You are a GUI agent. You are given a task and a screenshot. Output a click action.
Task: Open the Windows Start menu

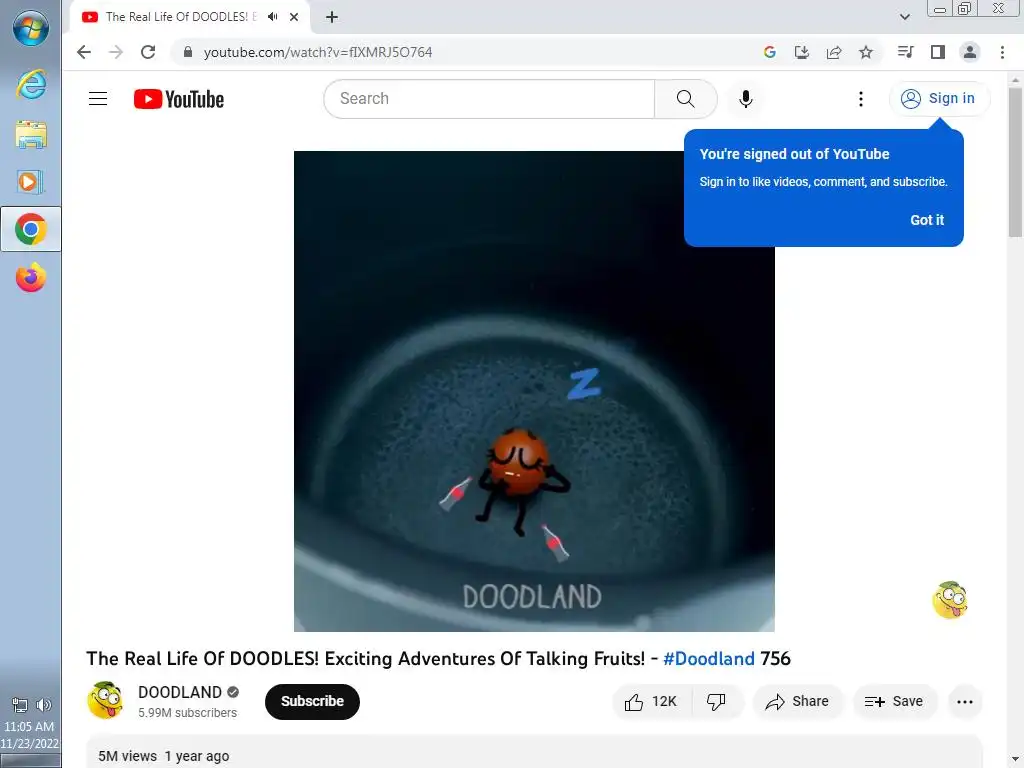click(31, 29)
